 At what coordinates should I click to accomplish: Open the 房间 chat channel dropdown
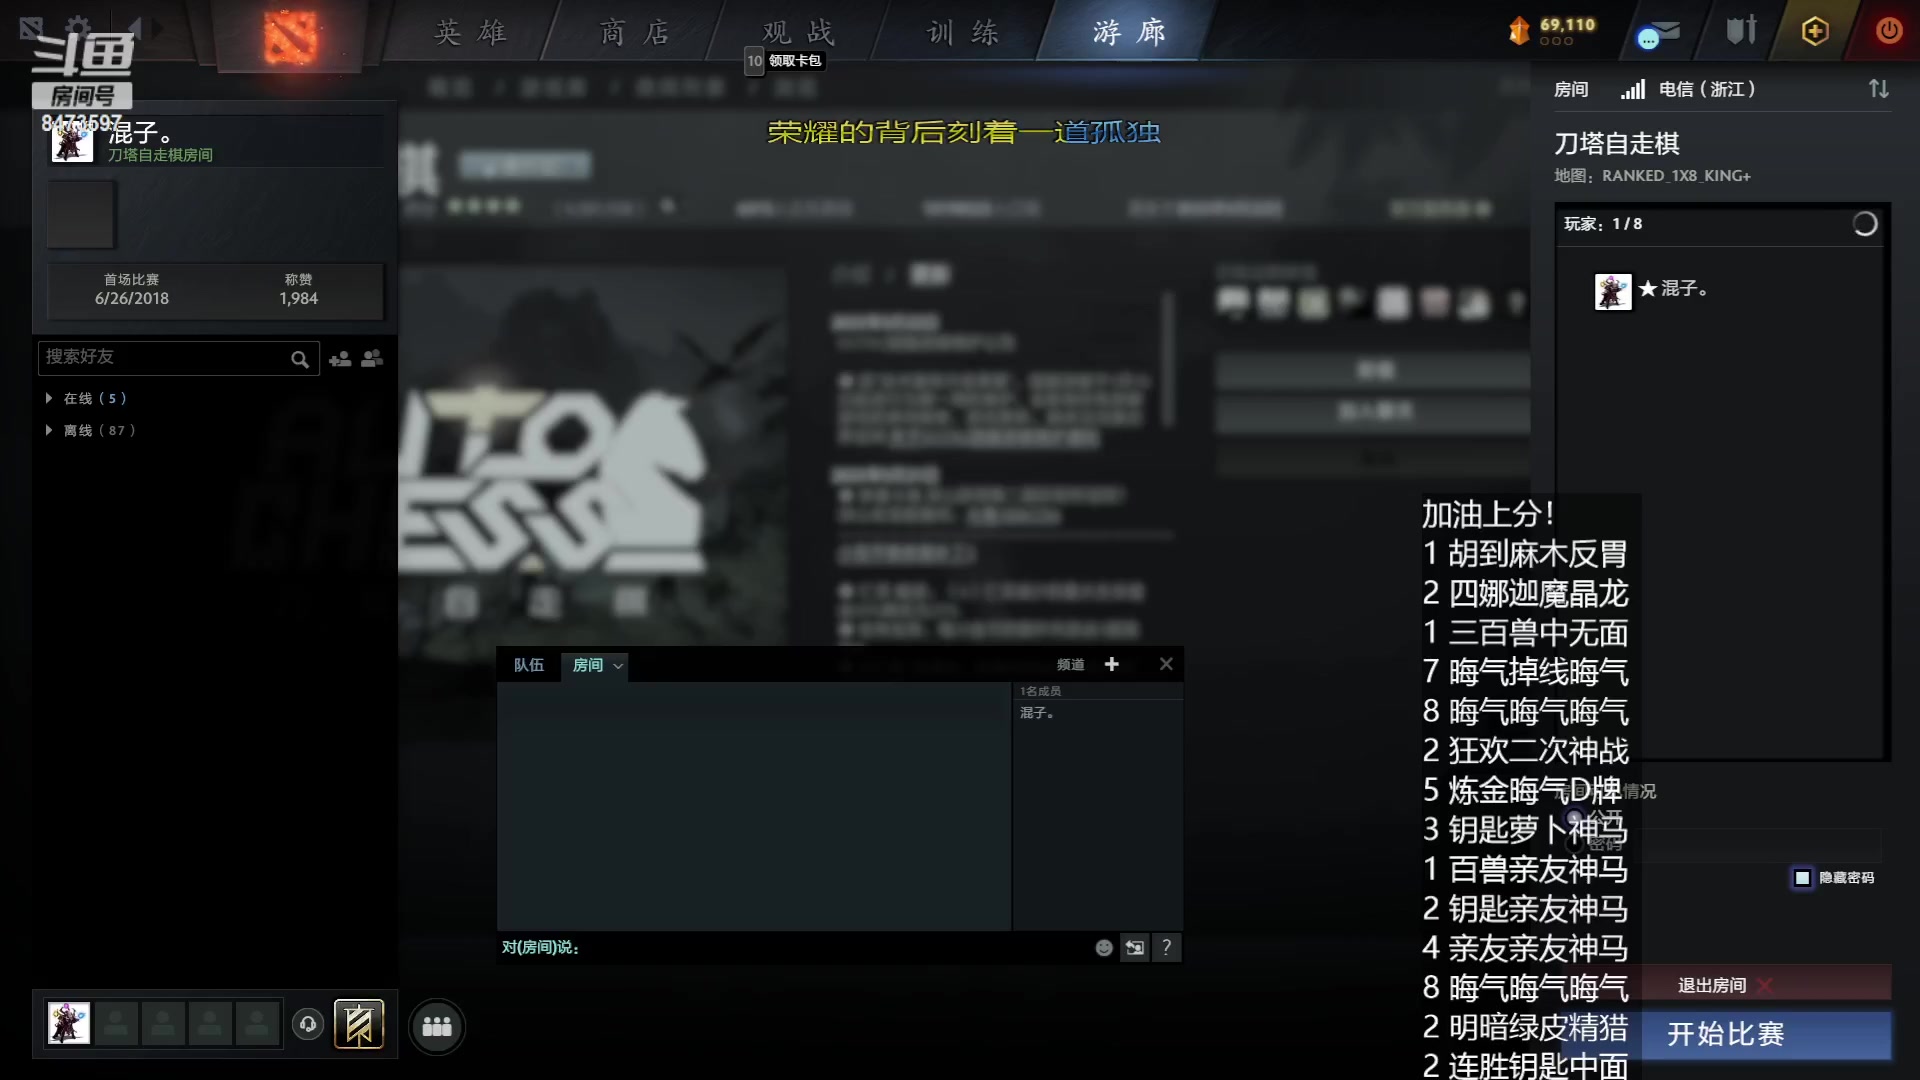(x=618, y=666)
